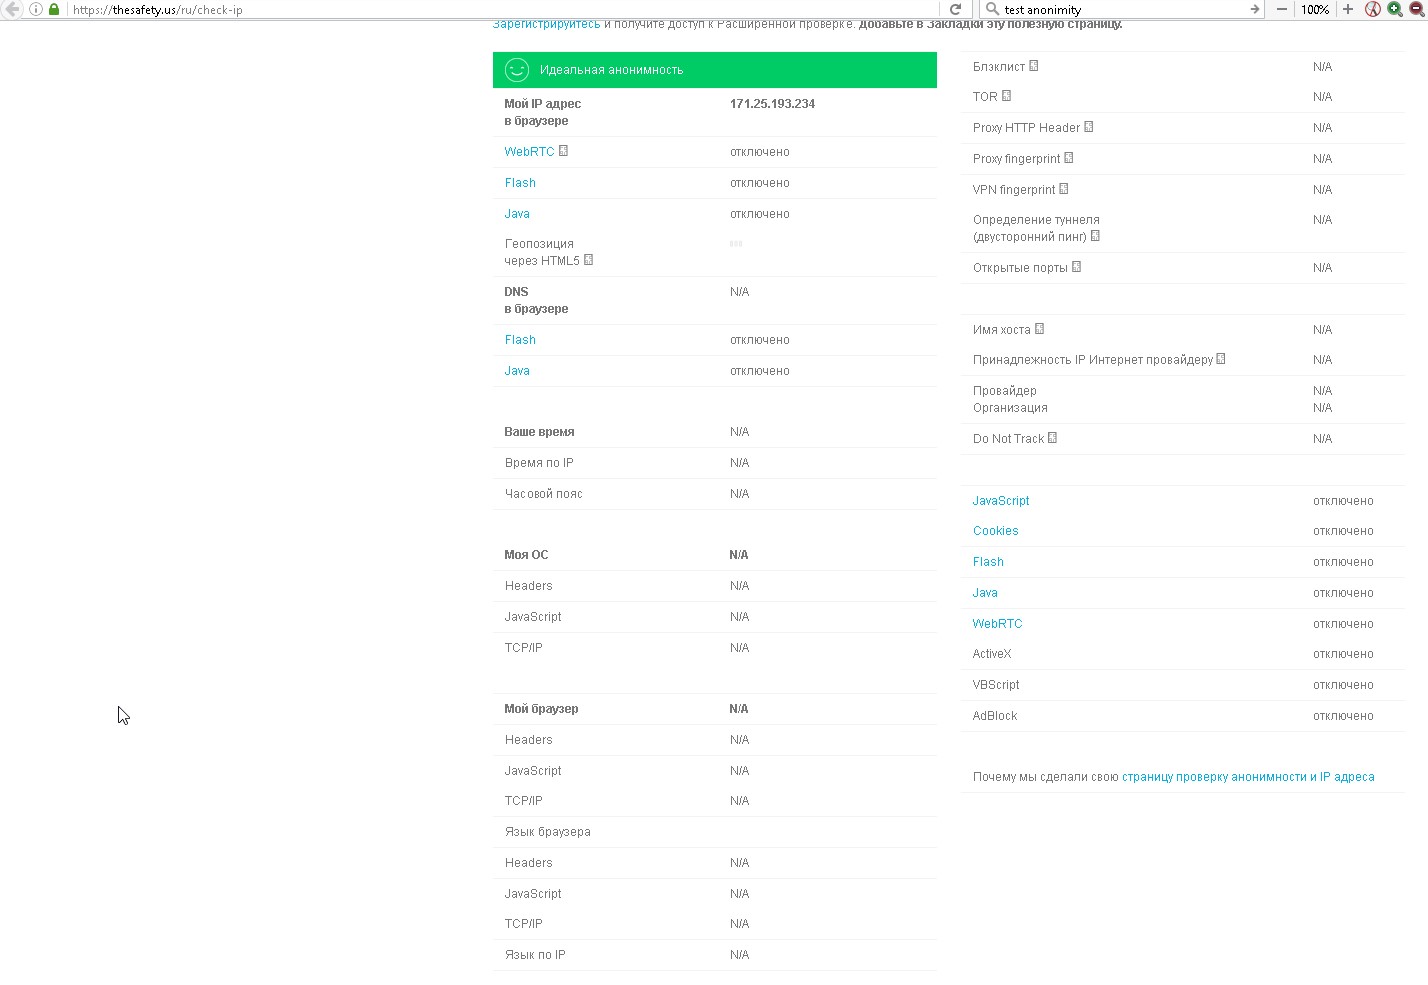Open info icon beside Принадлежность IP Интернет провайдеру
This screenshot has width=1428, height=985.
1221,359
